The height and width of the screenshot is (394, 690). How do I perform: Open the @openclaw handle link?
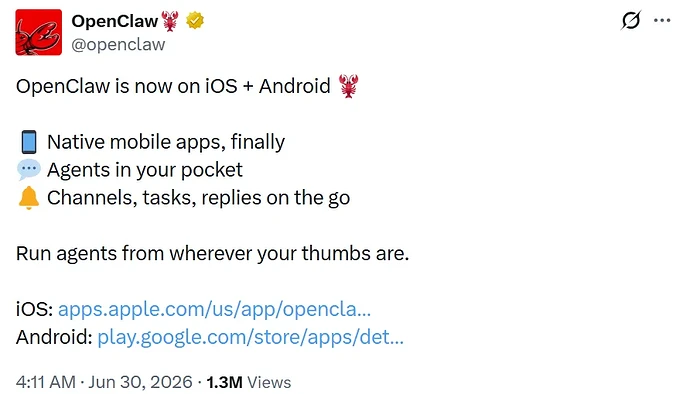pyautogui.click(x=118, y=44)
